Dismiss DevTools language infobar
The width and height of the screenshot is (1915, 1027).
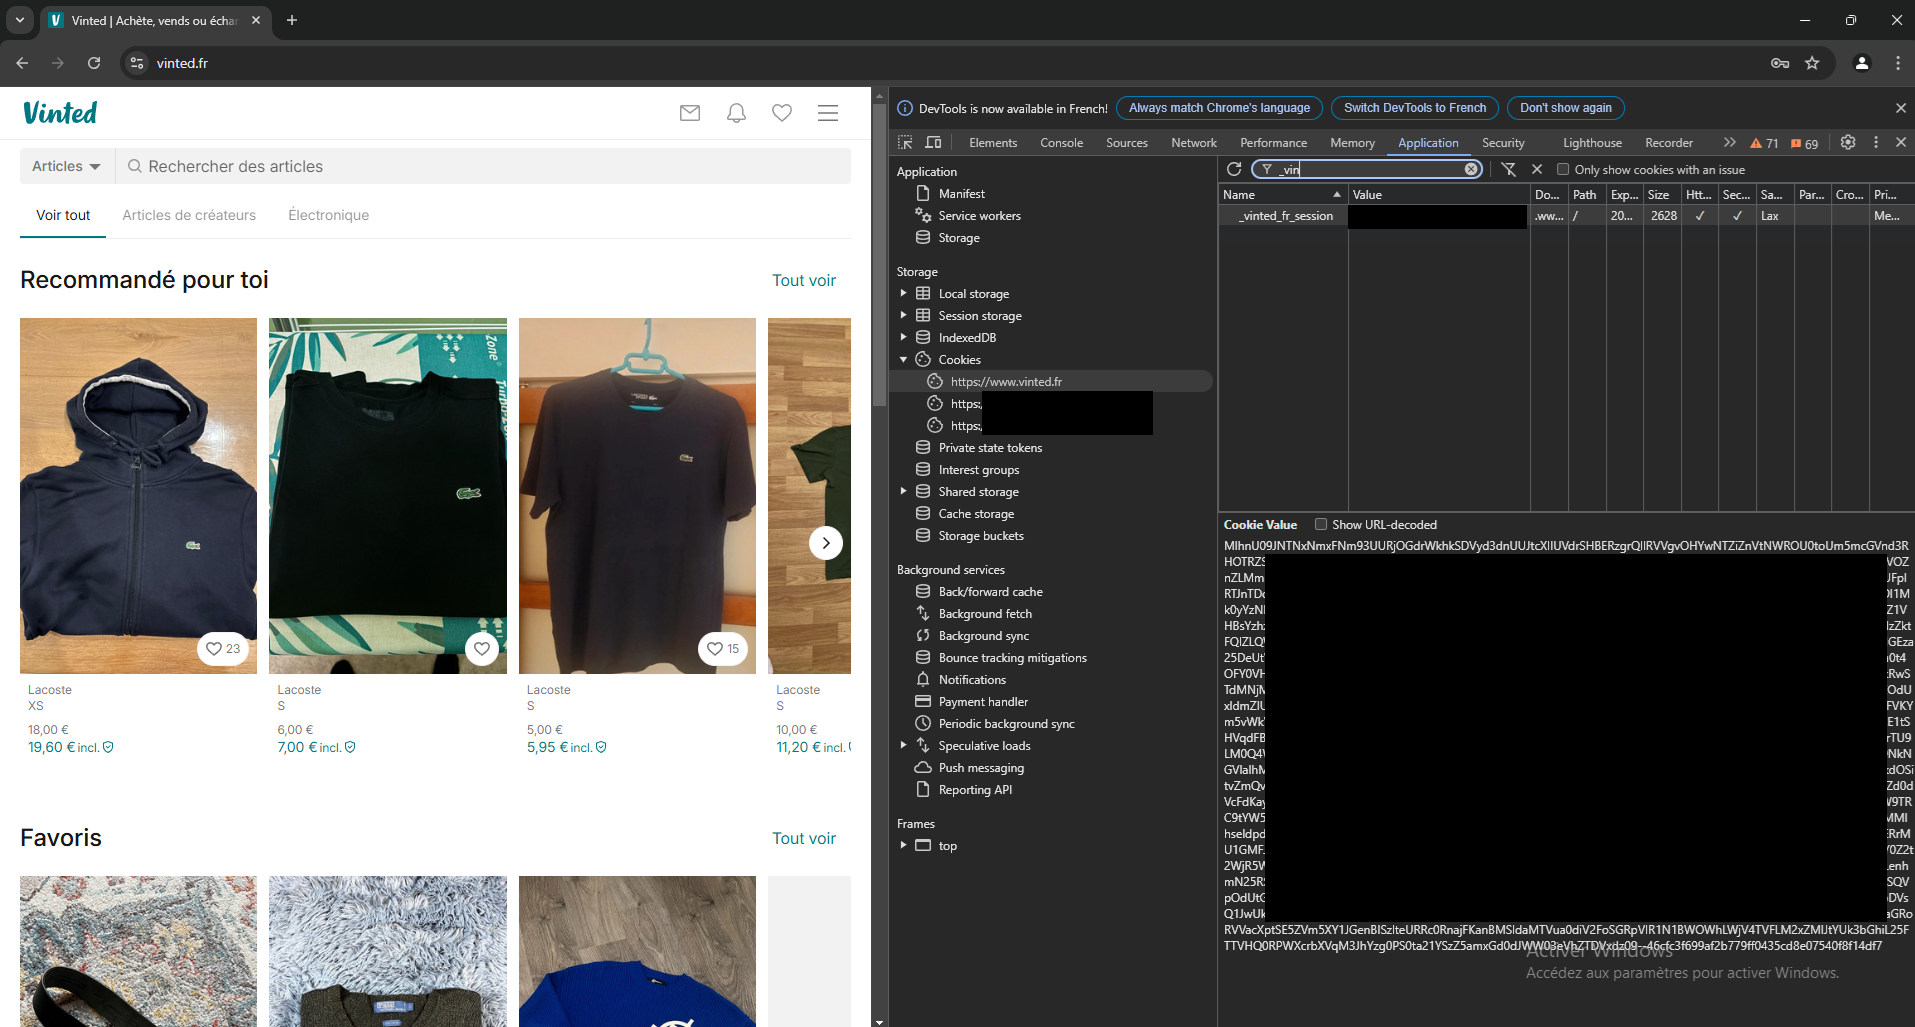1901,108
